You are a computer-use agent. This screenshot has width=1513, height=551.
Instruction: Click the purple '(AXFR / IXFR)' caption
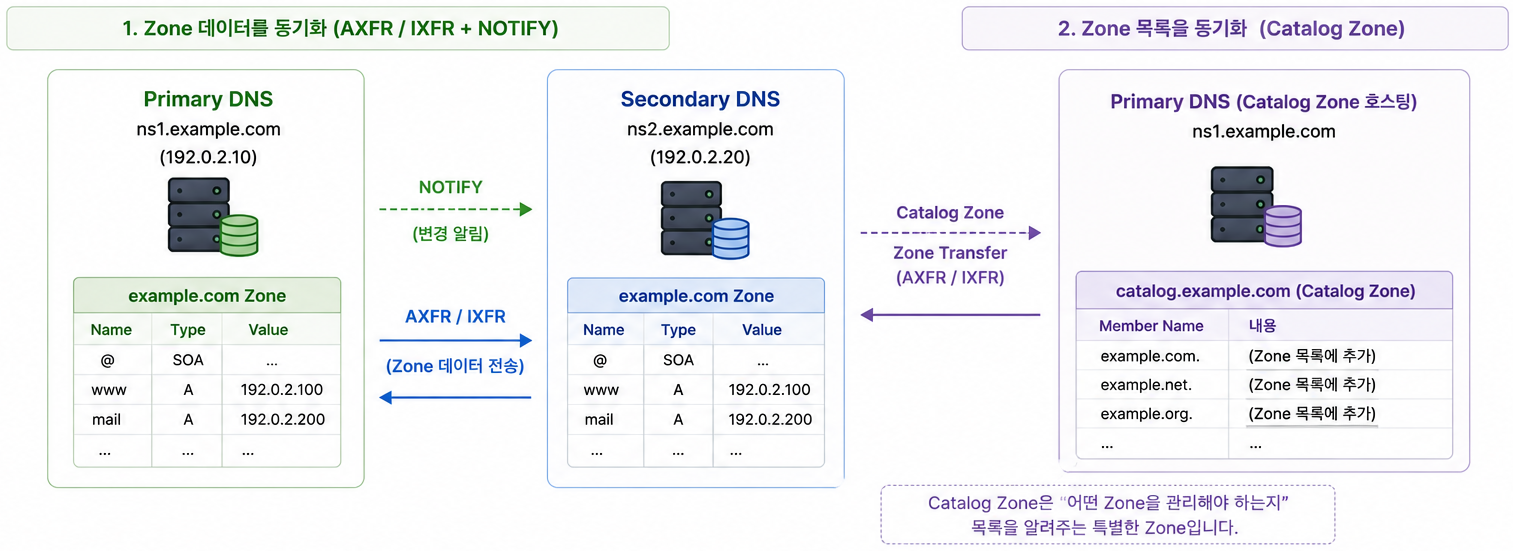[x=950, y=278]
